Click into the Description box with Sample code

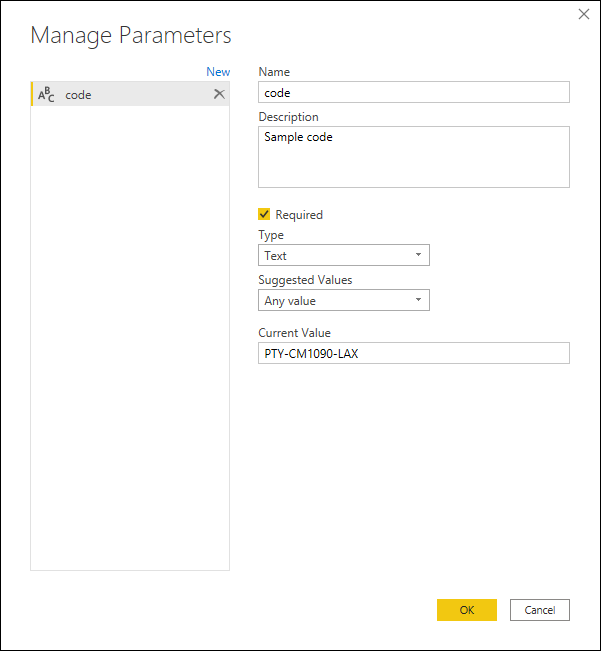pos(414,157)
